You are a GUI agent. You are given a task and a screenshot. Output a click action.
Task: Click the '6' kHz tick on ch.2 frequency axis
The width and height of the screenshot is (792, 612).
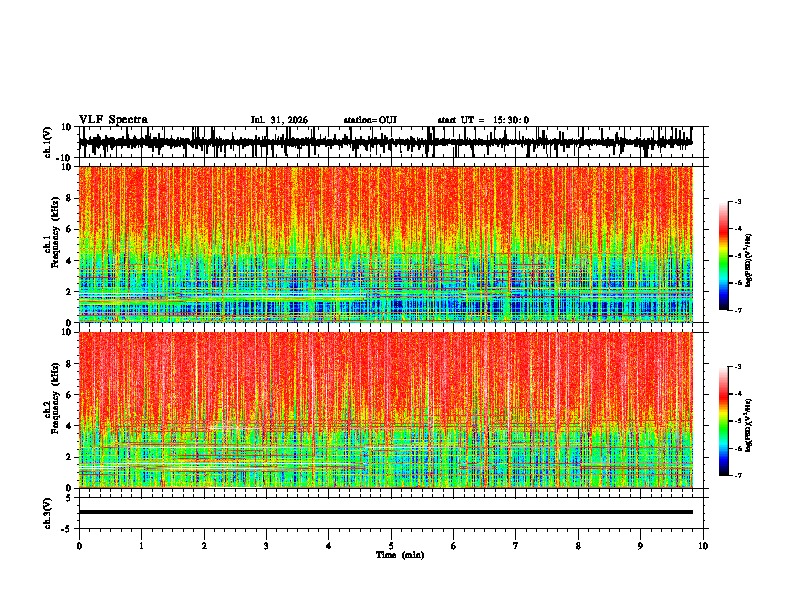click(69, 395)
